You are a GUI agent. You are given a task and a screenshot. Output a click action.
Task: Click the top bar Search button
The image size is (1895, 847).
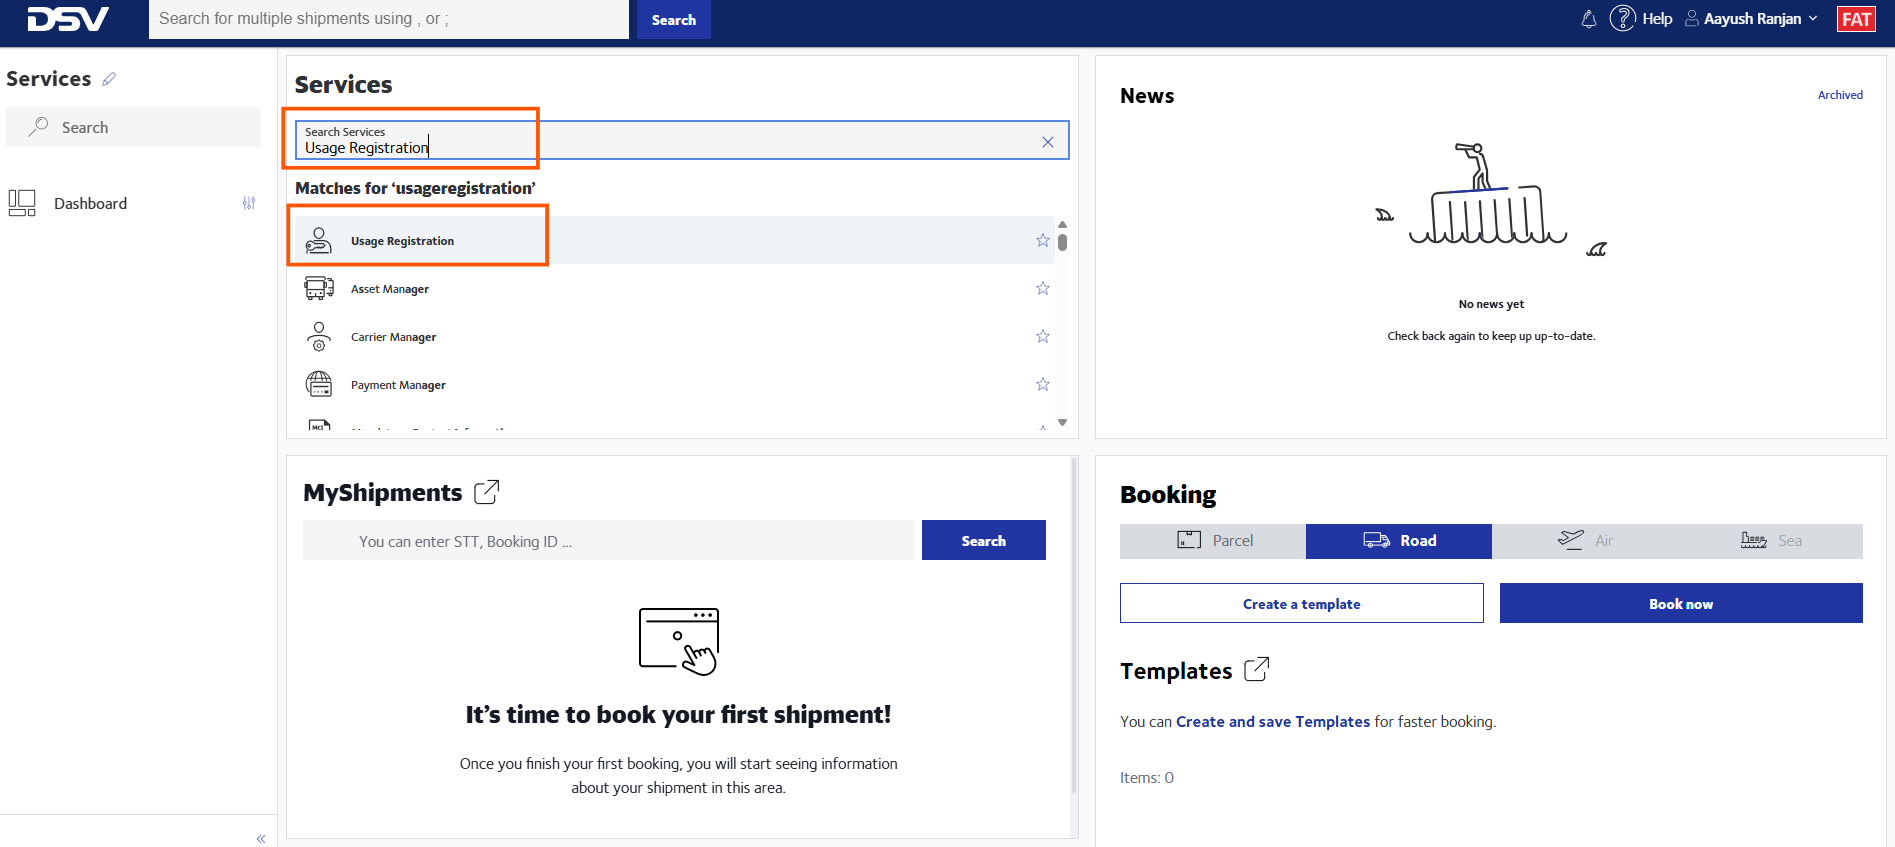point(674,19)
